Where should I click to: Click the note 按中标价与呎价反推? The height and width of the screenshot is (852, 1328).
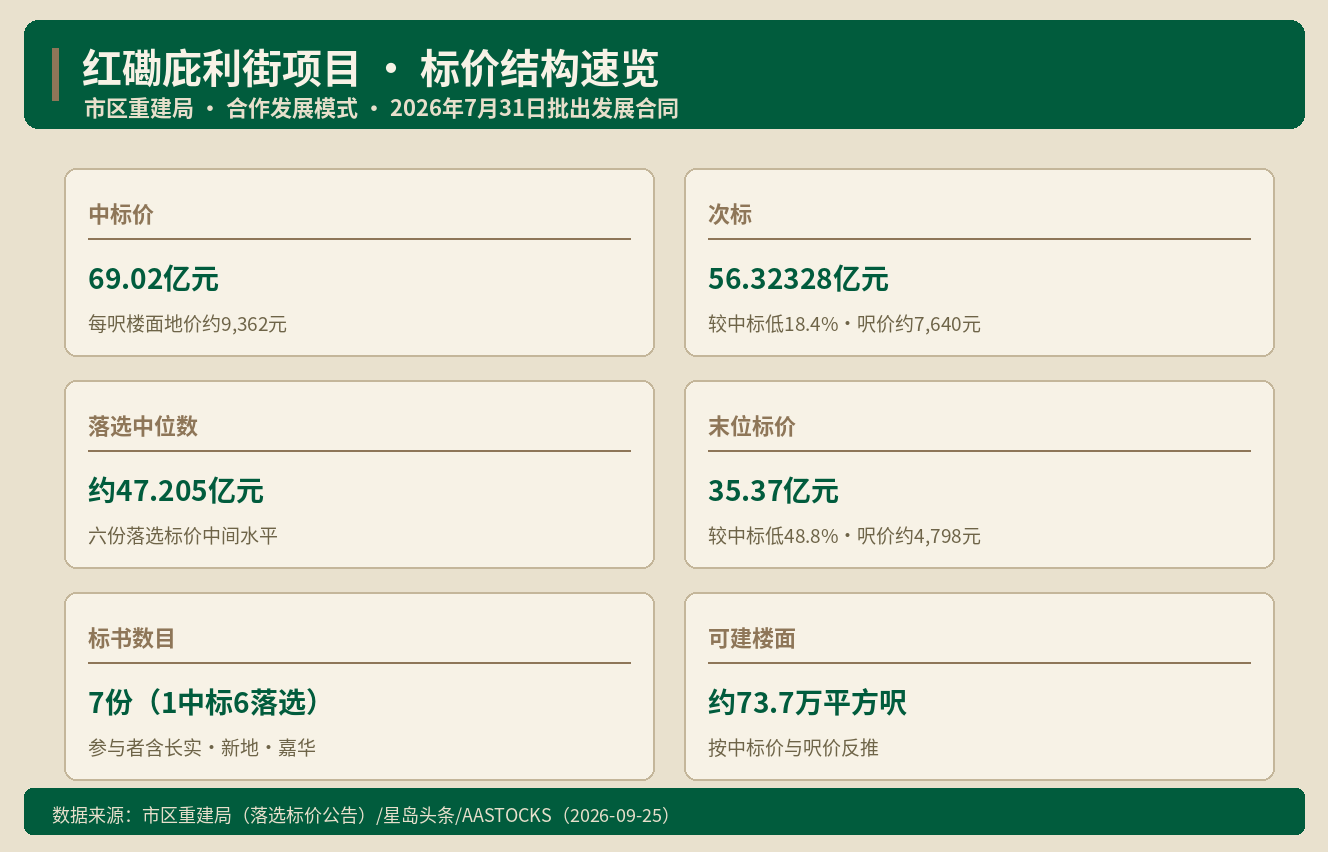pyautogui.click(x=793, y=748)
